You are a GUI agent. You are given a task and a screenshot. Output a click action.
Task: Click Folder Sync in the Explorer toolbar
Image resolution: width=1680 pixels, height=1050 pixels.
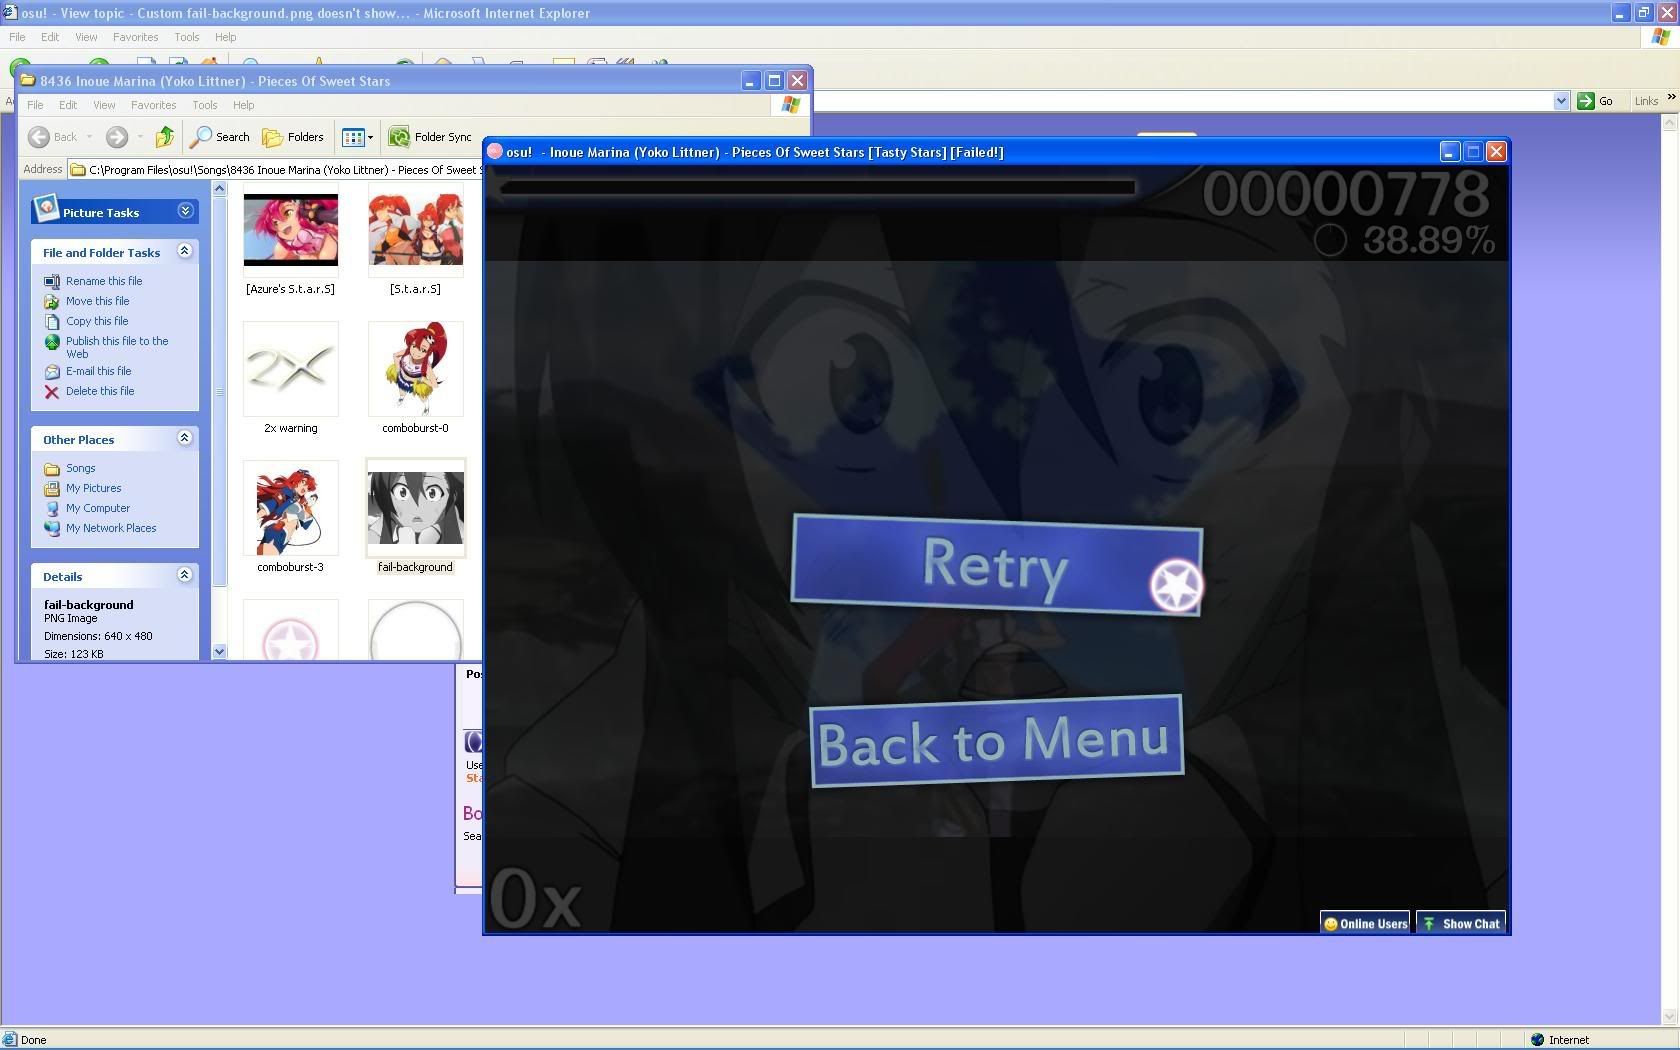tap(430, 137)
